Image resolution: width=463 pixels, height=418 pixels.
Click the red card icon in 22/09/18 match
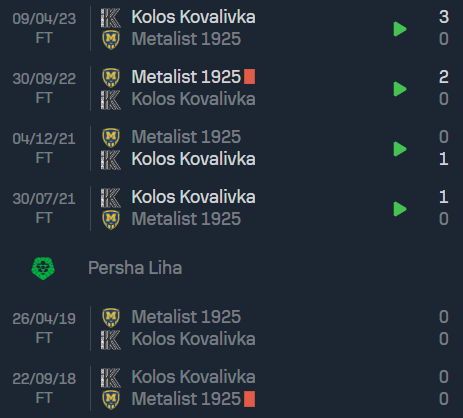[249, 399]
